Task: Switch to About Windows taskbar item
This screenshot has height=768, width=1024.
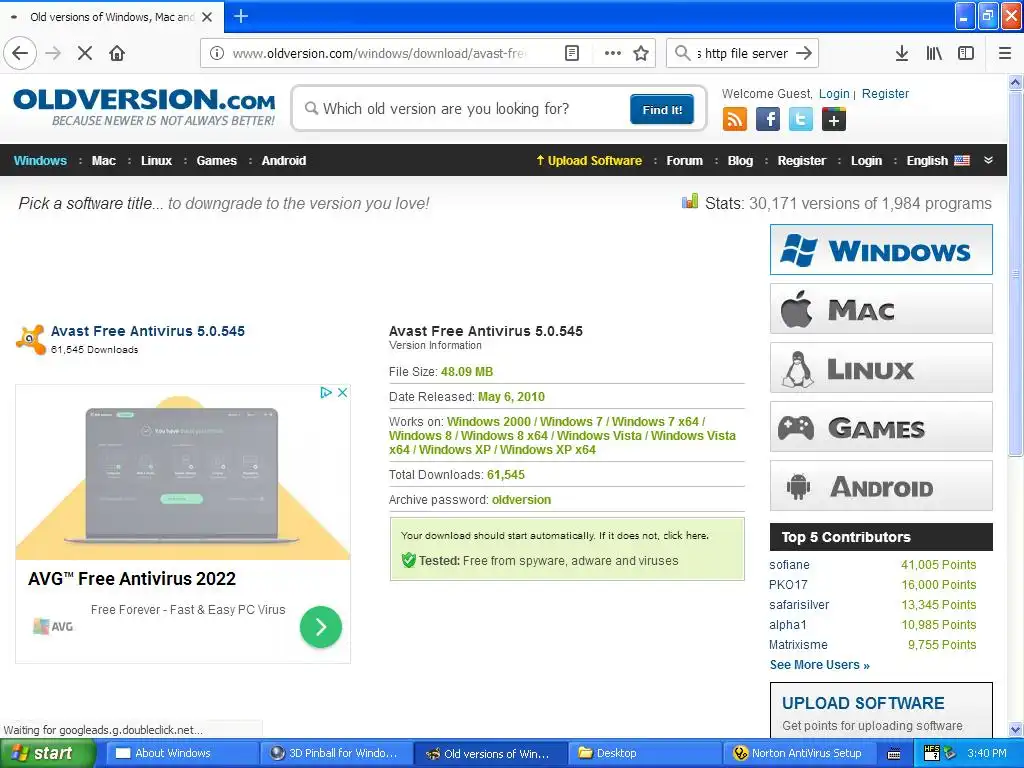Action: point(183,754)
